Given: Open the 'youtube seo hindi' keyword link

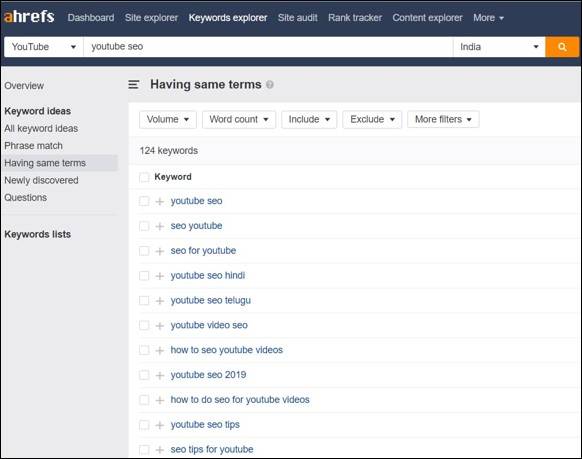Looking at the screenshot, I should (x=207, y=275).
